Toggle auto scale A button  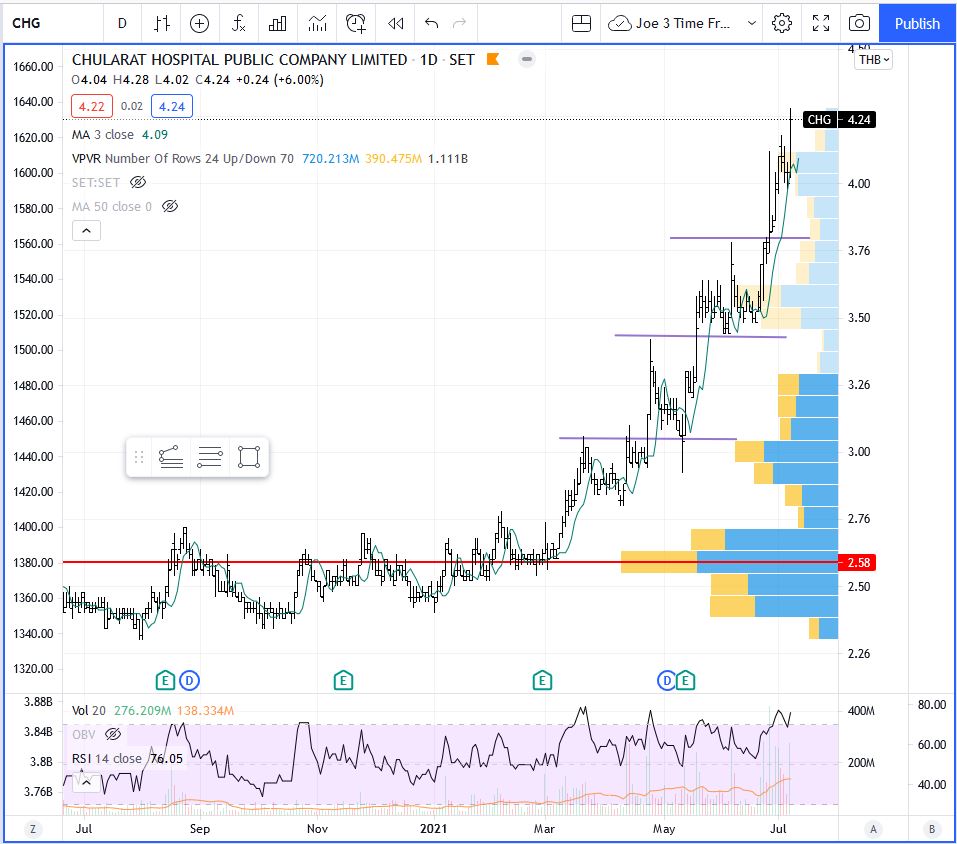[873, 829]
